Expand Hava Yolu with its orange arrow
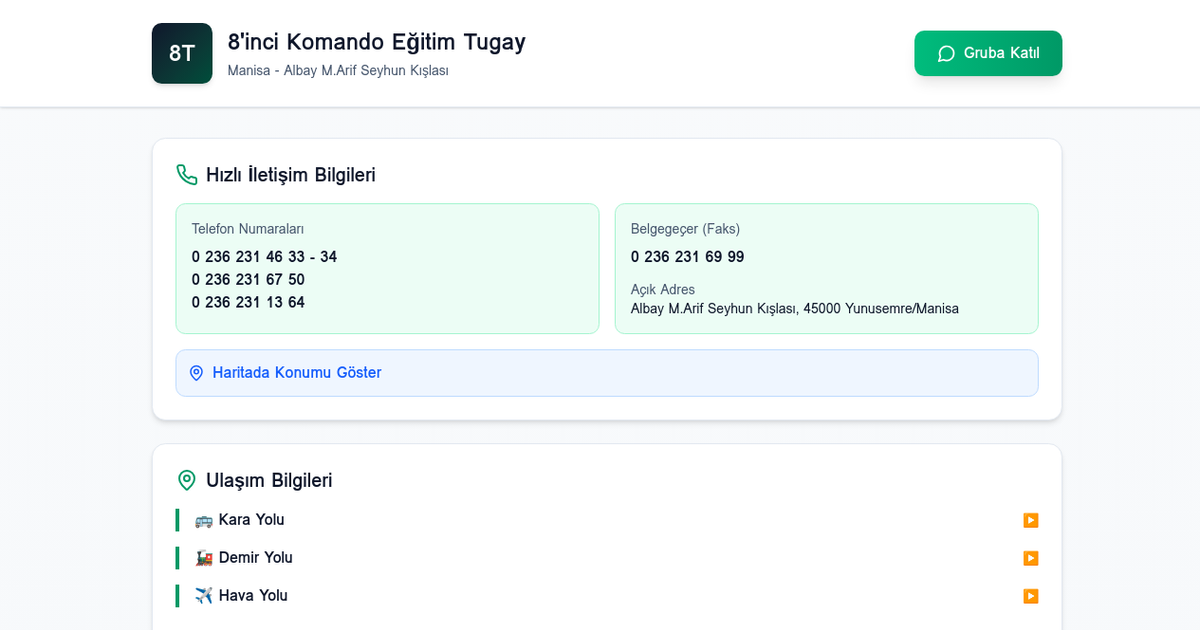Viewport: 1200px width, 630px height. pyautogui.click(x=1030, y=596)
